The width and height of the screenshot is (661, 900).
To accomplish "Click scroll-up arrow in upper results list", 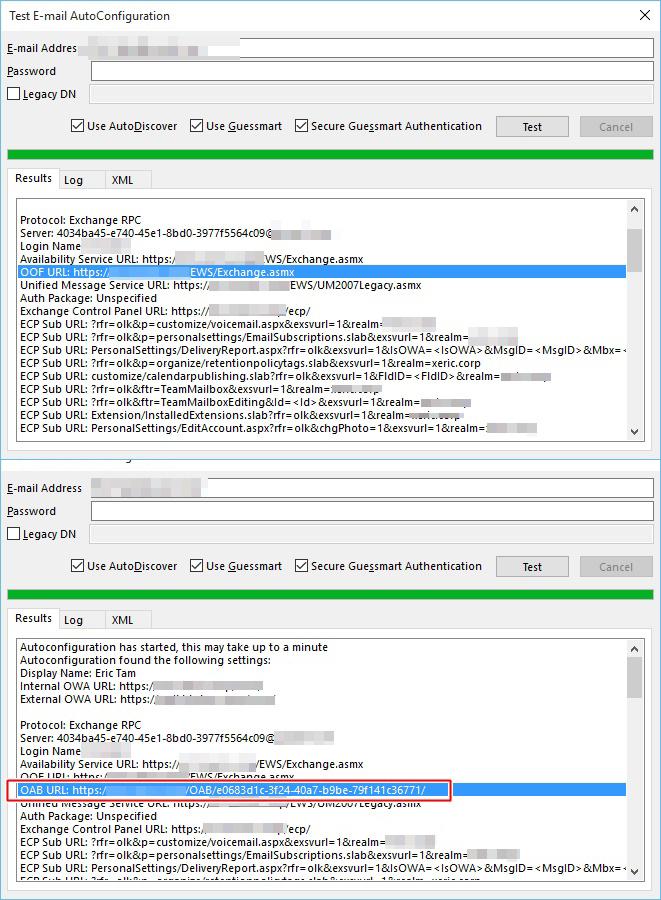I will coord(634,209).
